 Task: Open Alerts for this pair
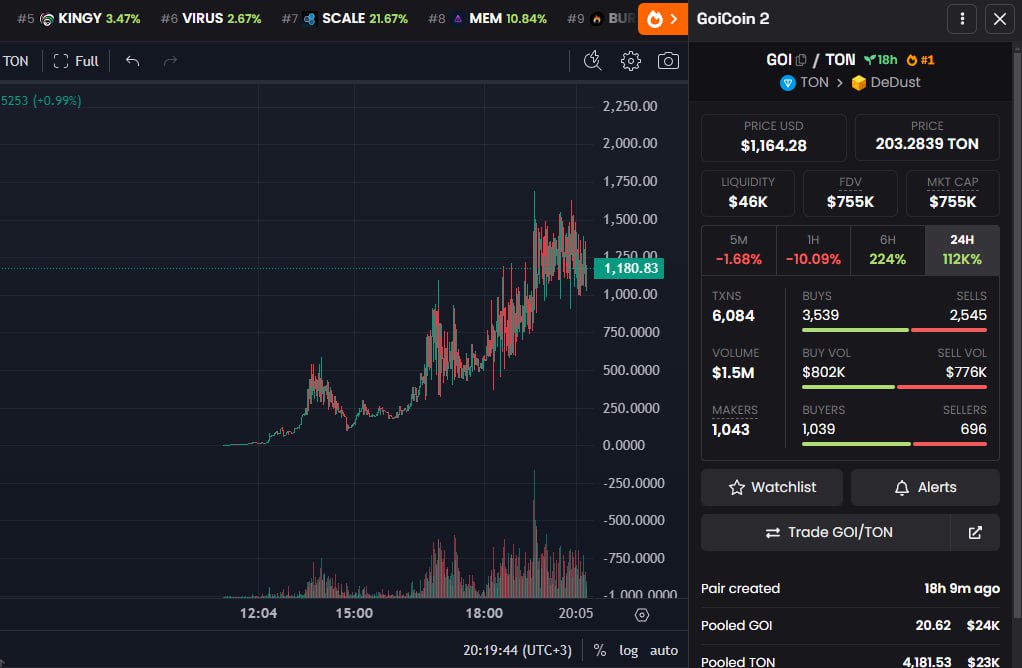tap(925, 487)
